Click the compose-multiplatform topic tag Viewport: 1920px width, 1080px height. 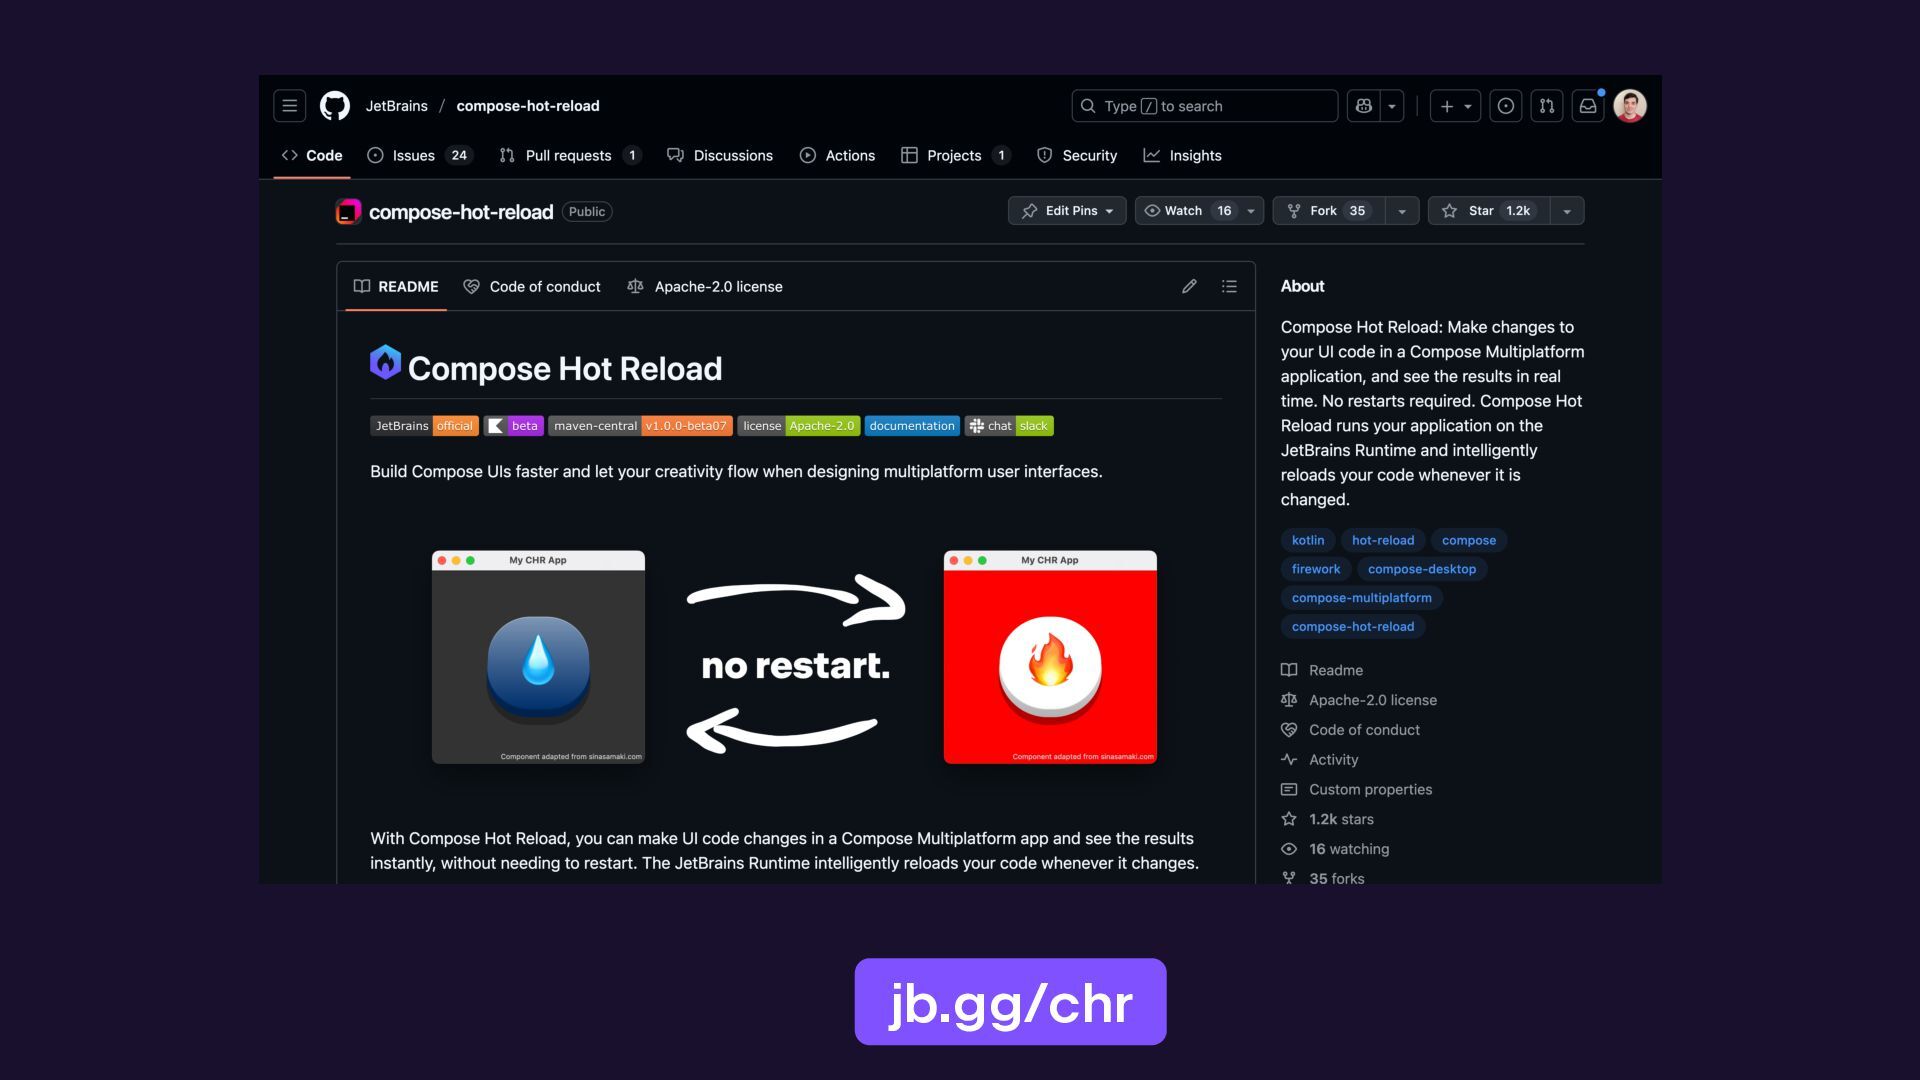(1361, 598)
